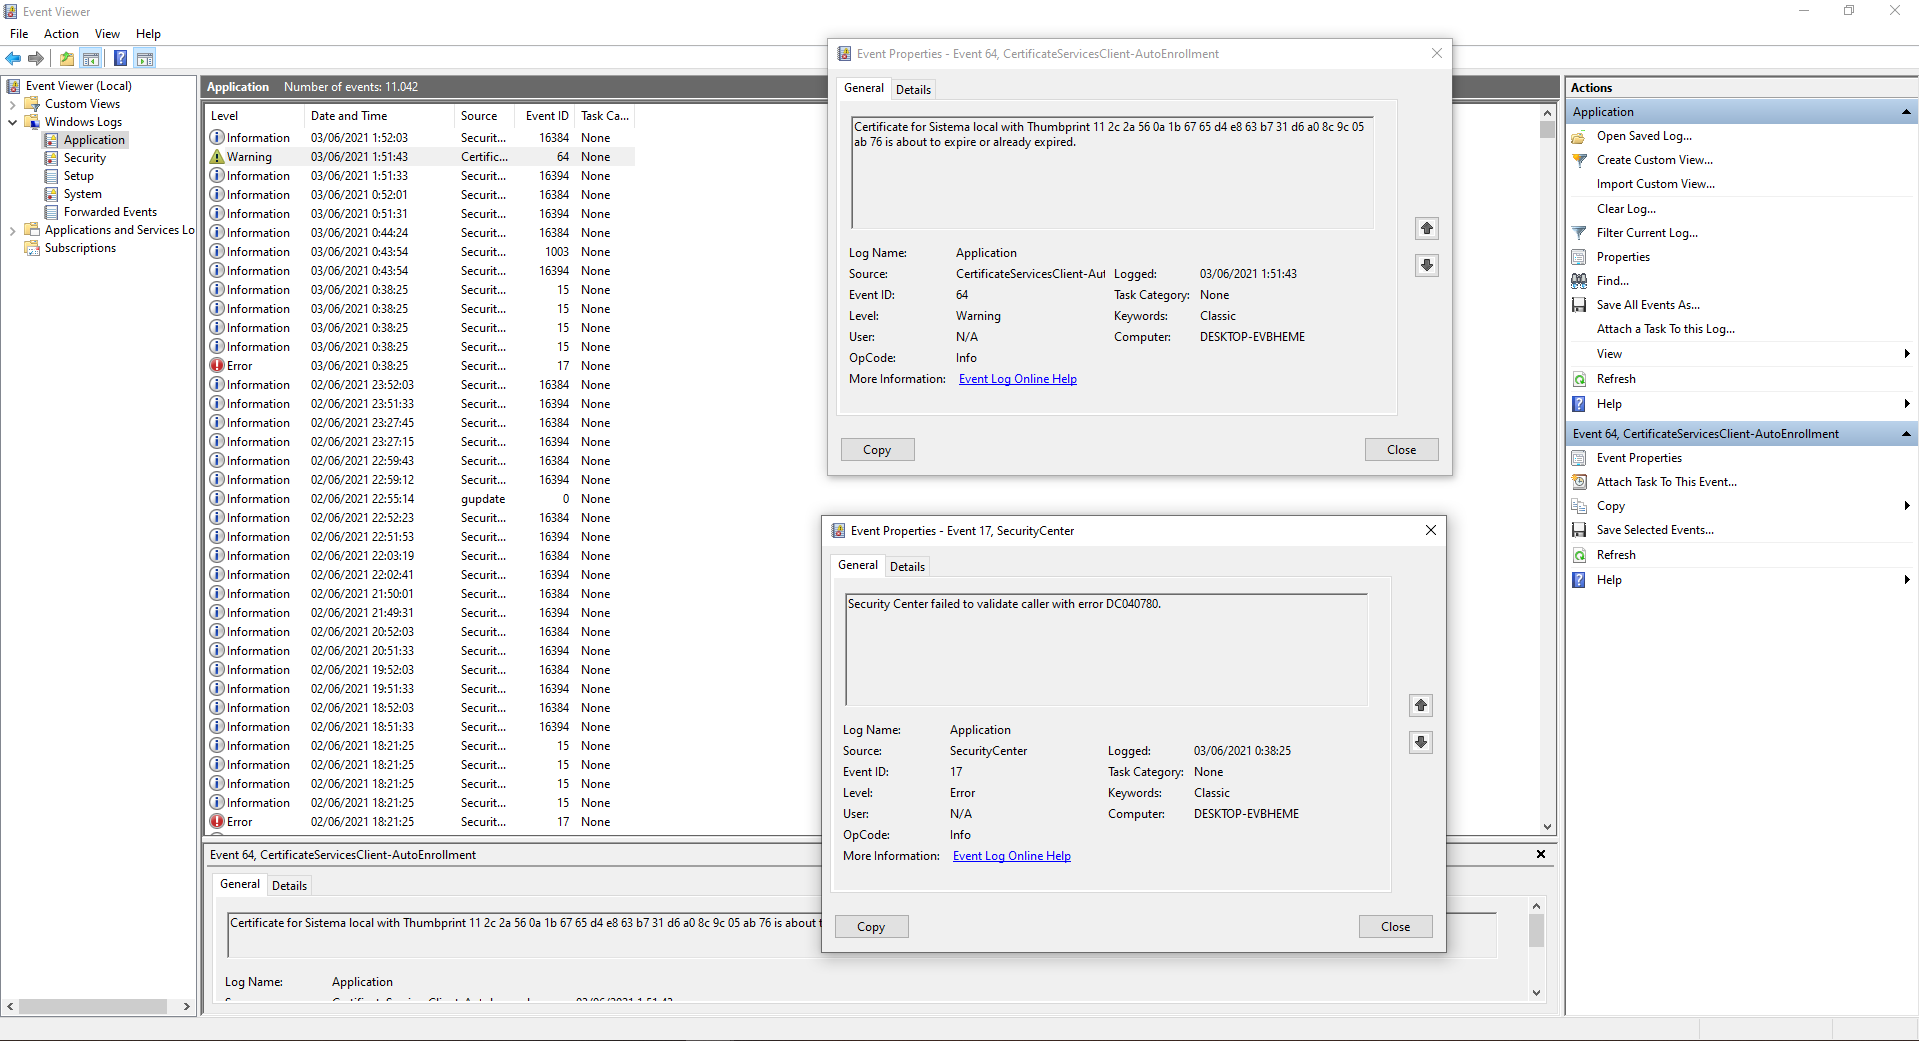
Task: Select Error row icon at 03/06/2021 0:38:25
Action: click(216, 366)
